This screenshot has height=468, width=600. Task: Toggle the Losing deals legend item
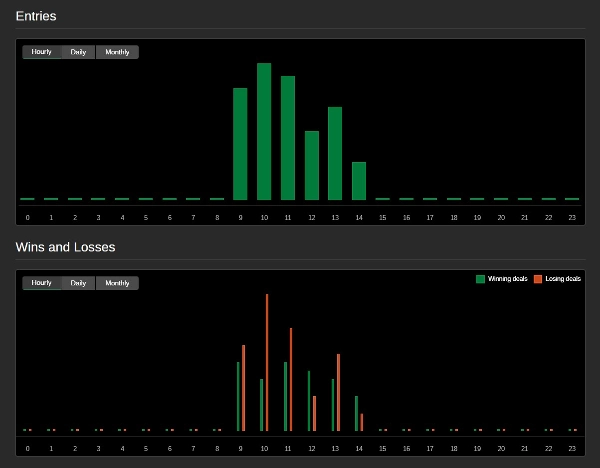(x=558, y=279)
